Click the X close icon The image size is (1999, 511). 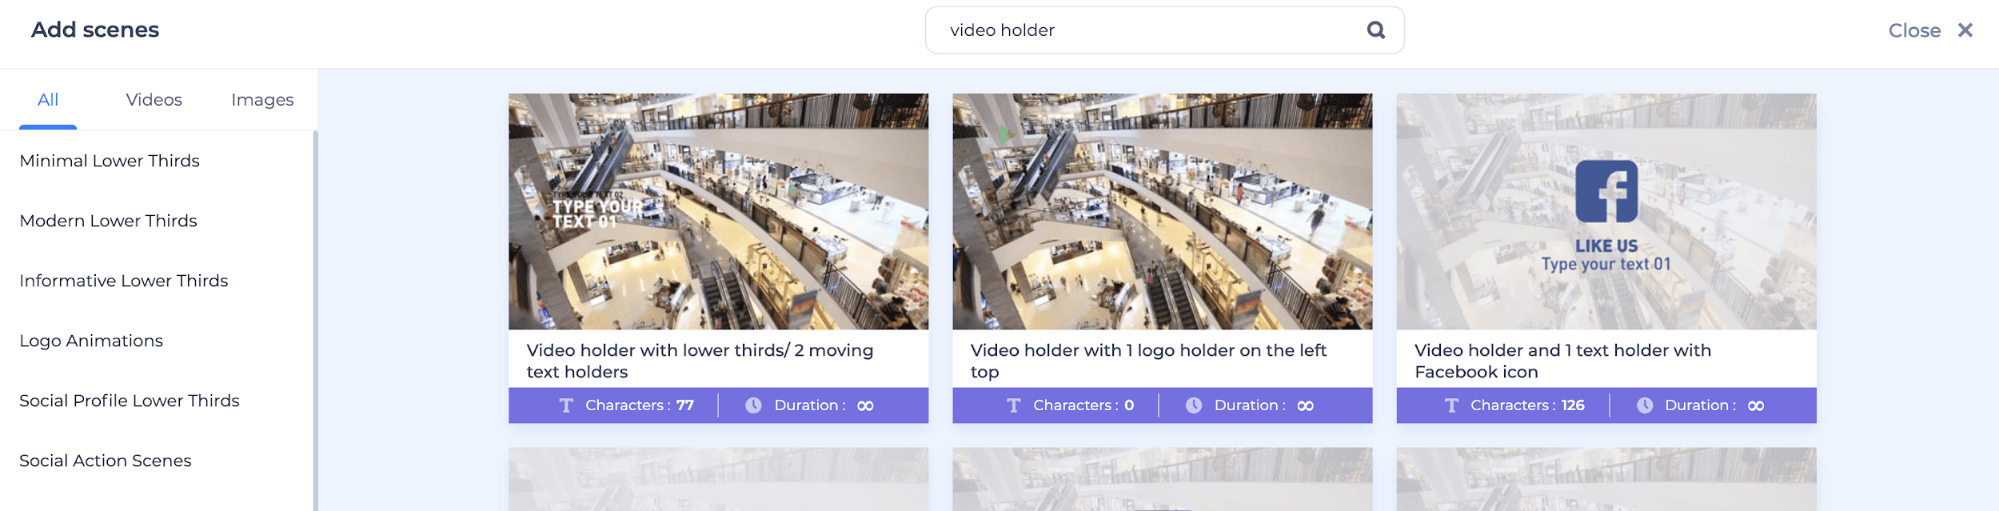(x=1965, y=30)
